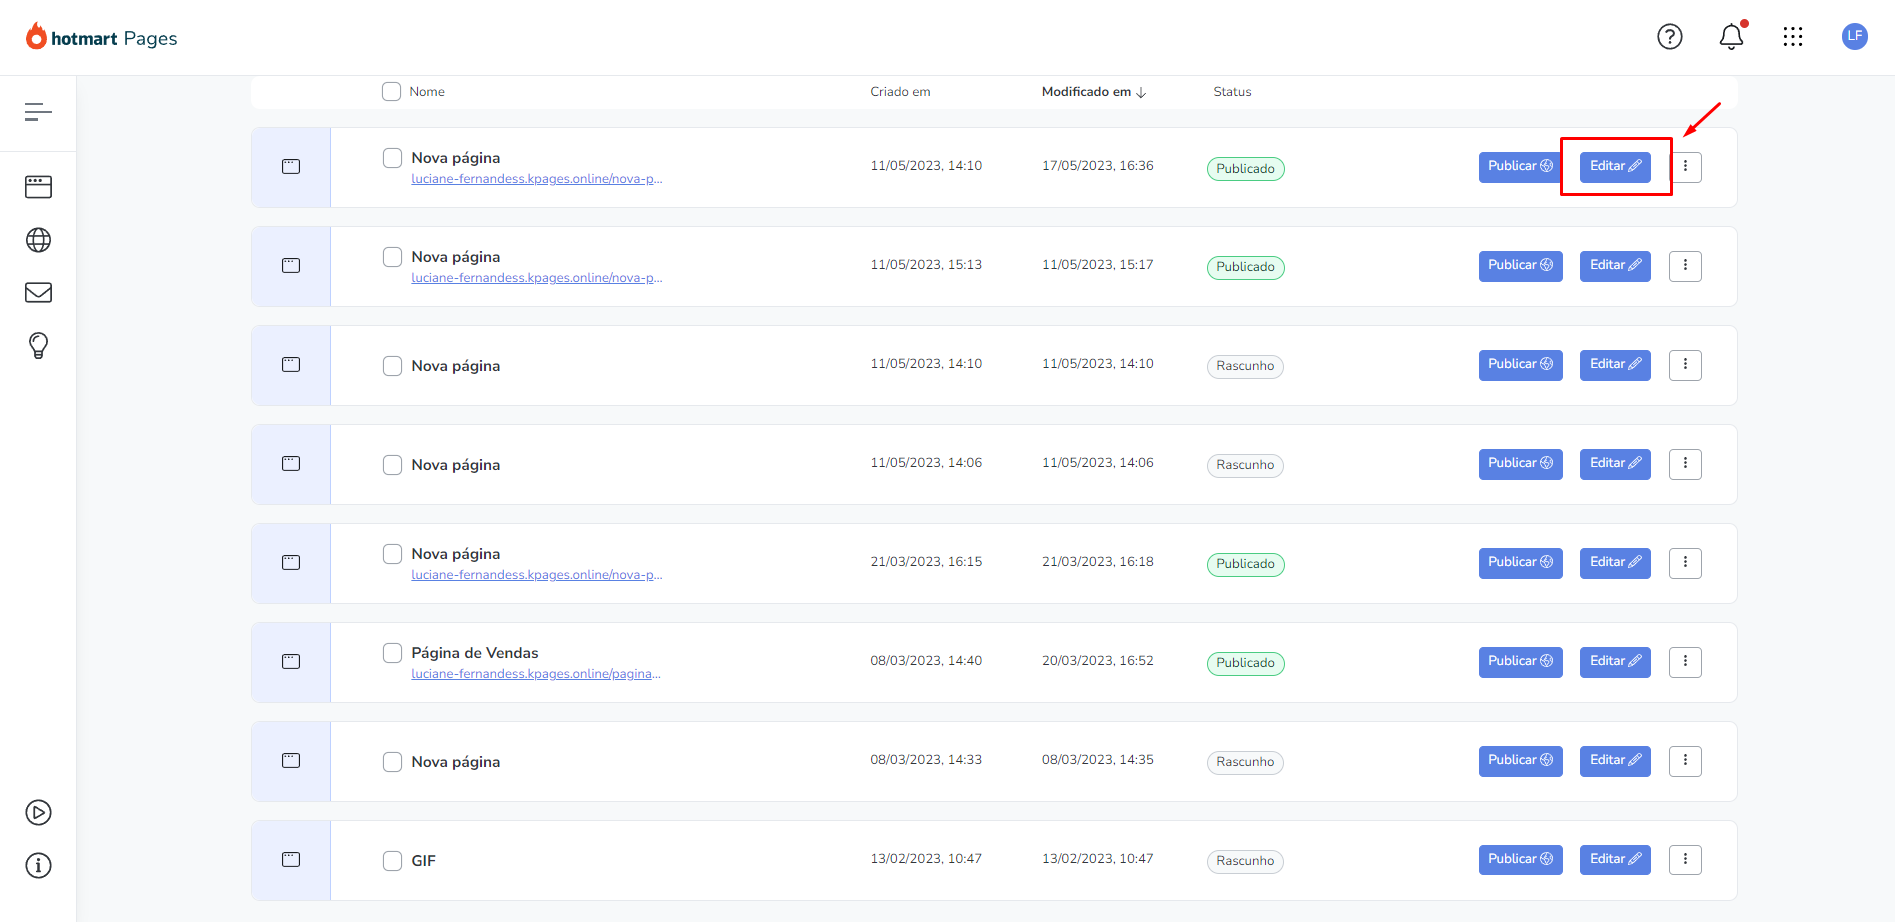
Task: Edit the page created 21/03/2023
Action: pos(1615,563)
